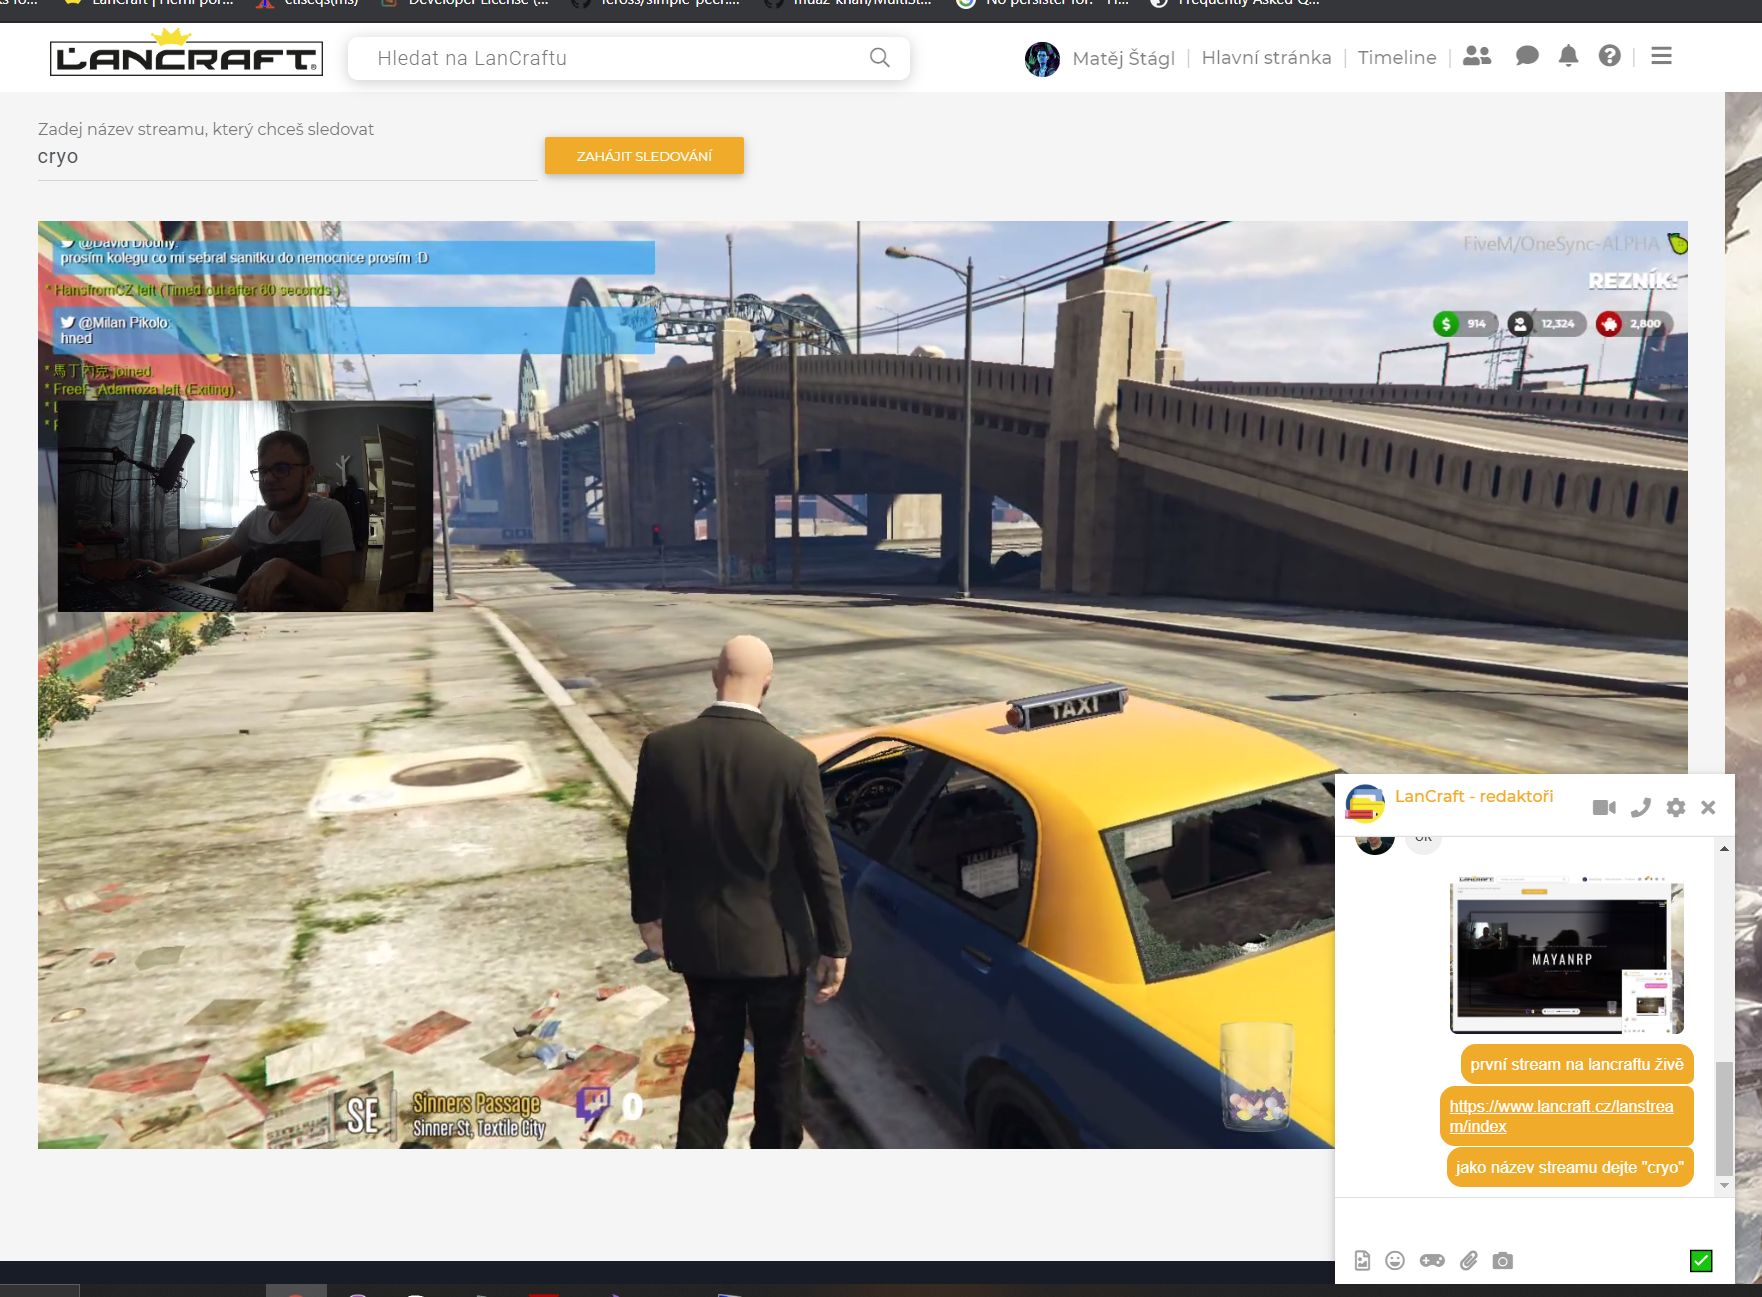
Task: Click the LanCraft - redaktoři chat title
Action: [x=1474, y=796]
